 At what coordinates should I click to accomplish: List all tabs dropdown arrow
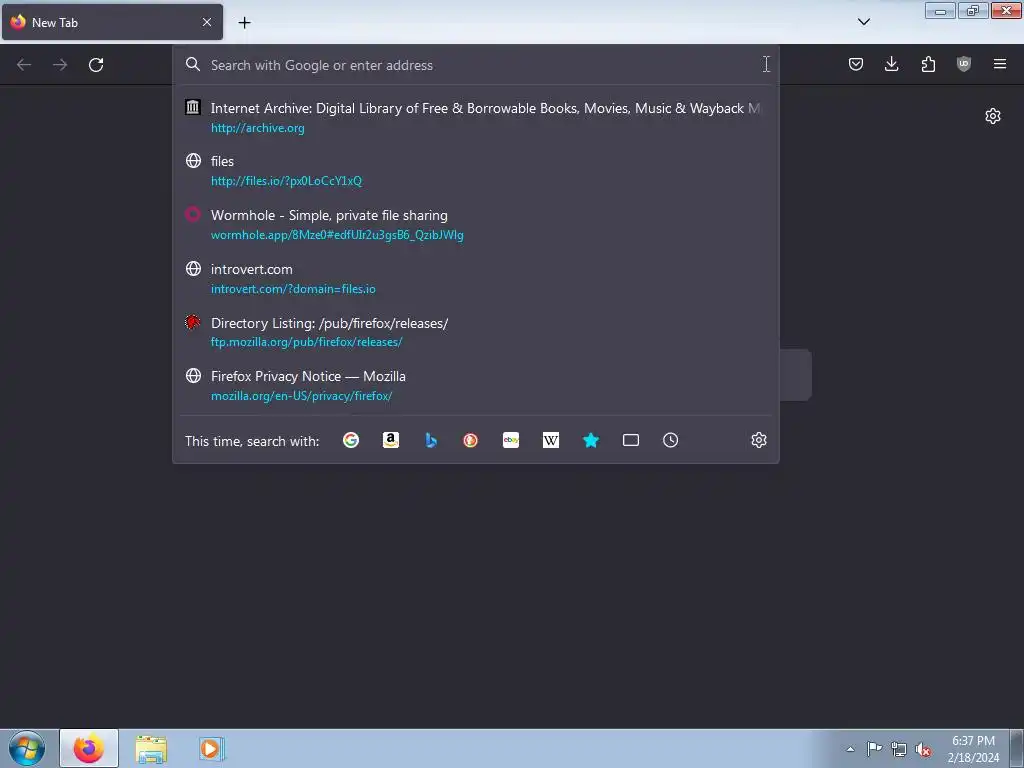pyautogui.click(x=863, y=22)
